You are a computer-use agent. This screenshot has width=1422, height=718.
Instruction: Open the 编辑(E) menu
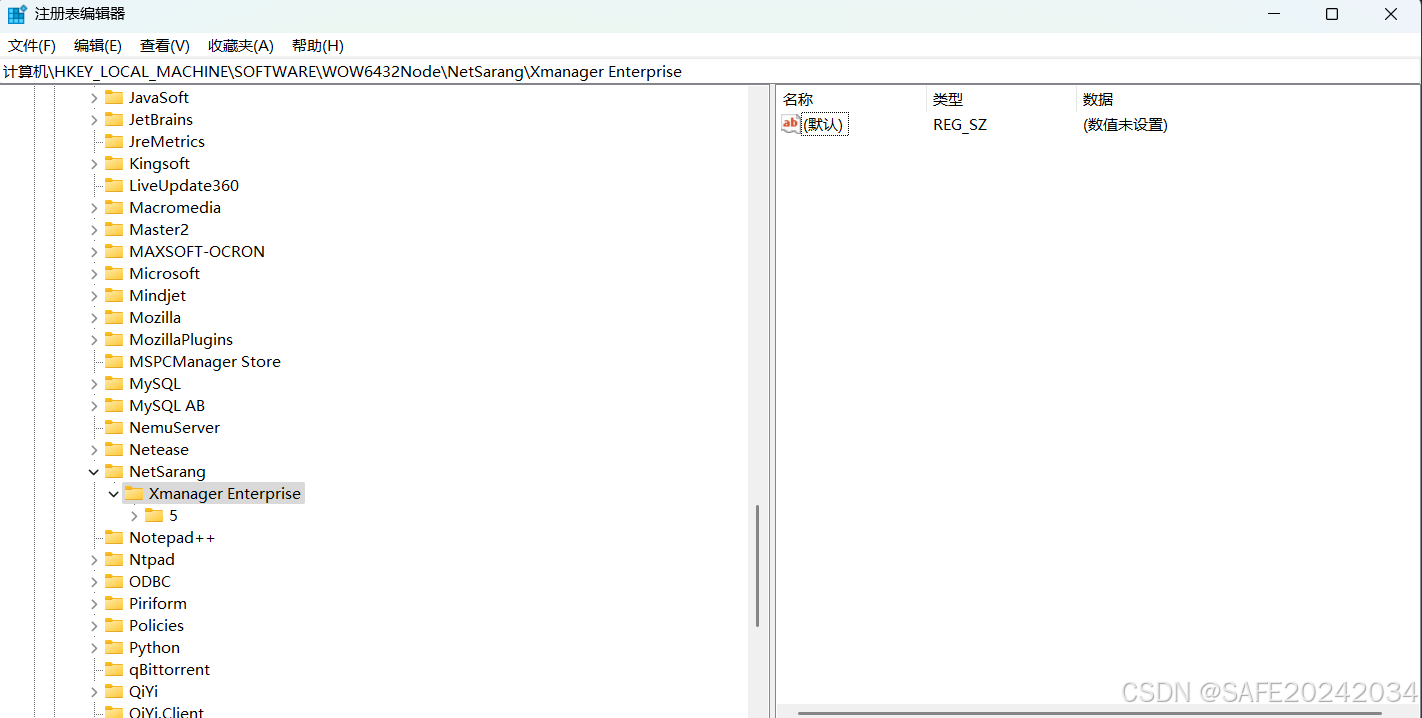click(x=98, y=46)
